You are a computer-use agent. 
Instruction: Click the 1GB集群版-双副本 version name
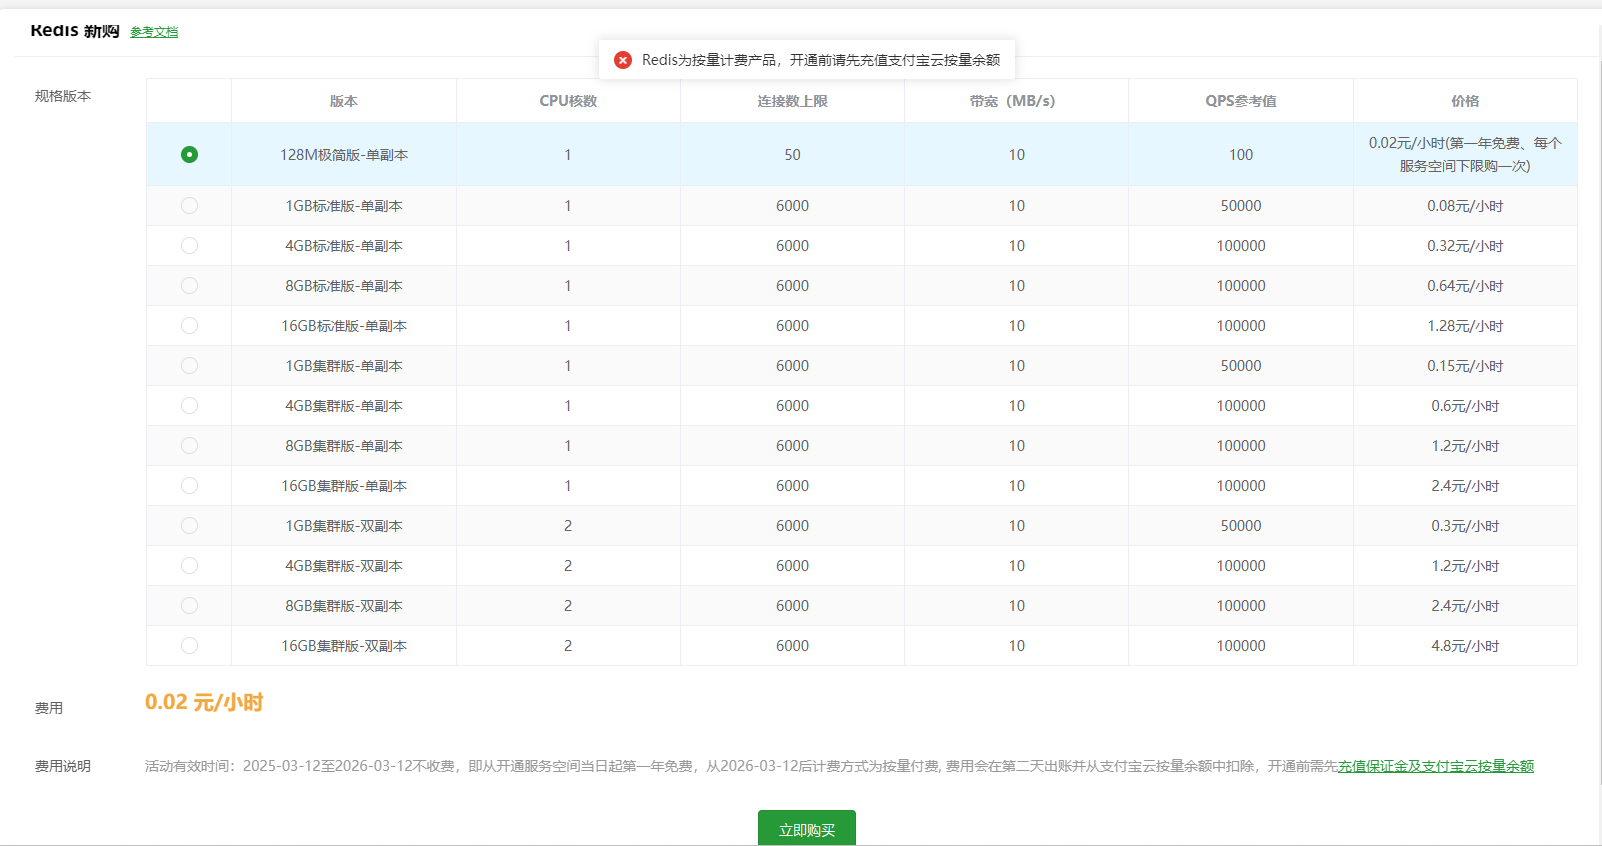344,526
